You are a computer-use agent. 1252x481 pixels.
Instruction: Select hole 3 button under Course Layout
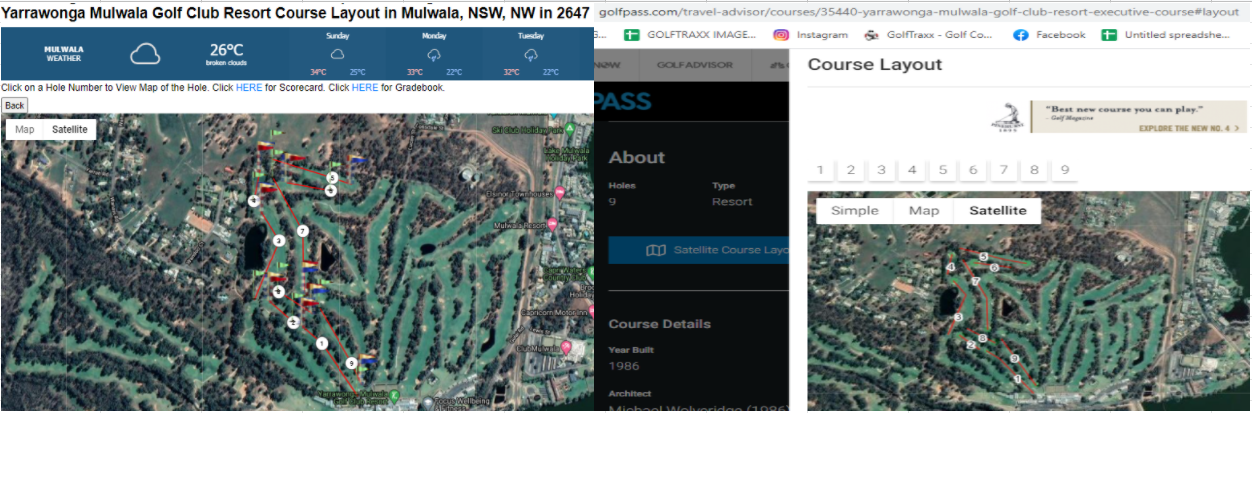click(x=881, y=170)
